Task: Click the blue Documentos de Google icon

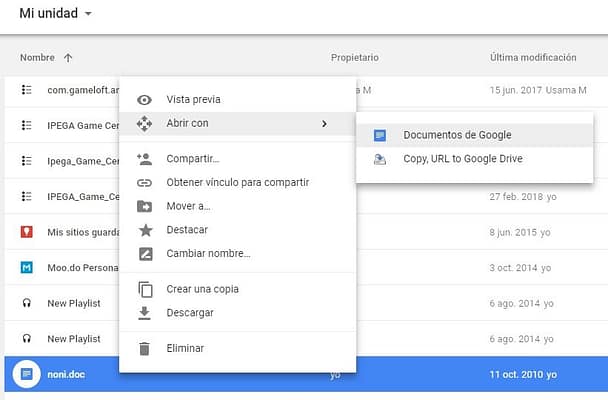Action: (380, 135)
